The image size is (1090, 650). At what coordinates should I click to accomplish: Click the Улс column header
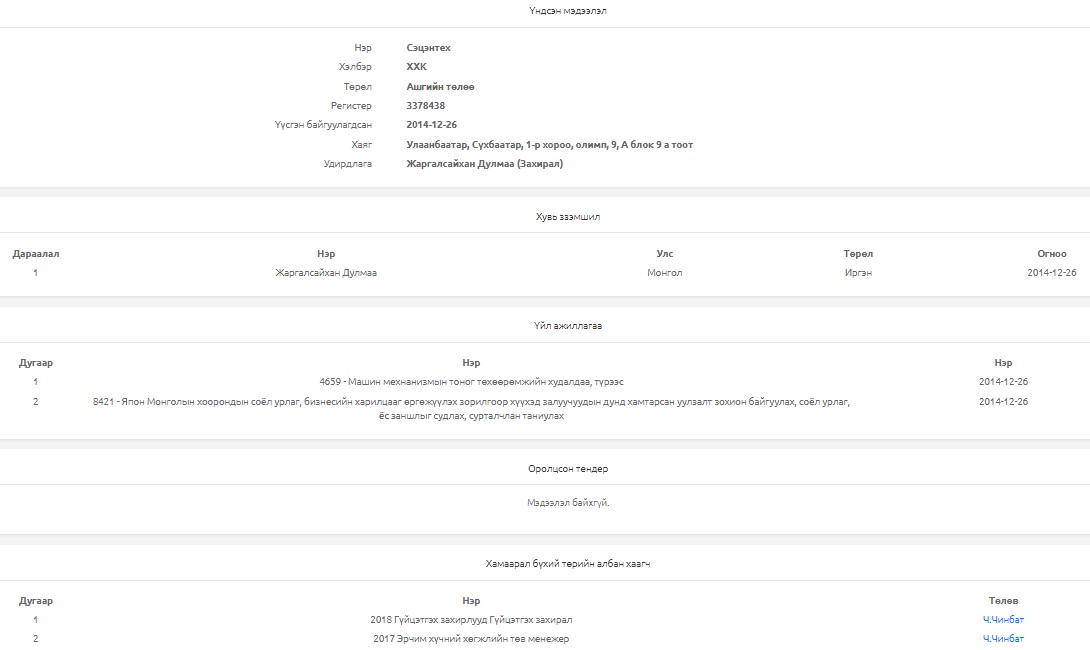click(x=665, y=254)
